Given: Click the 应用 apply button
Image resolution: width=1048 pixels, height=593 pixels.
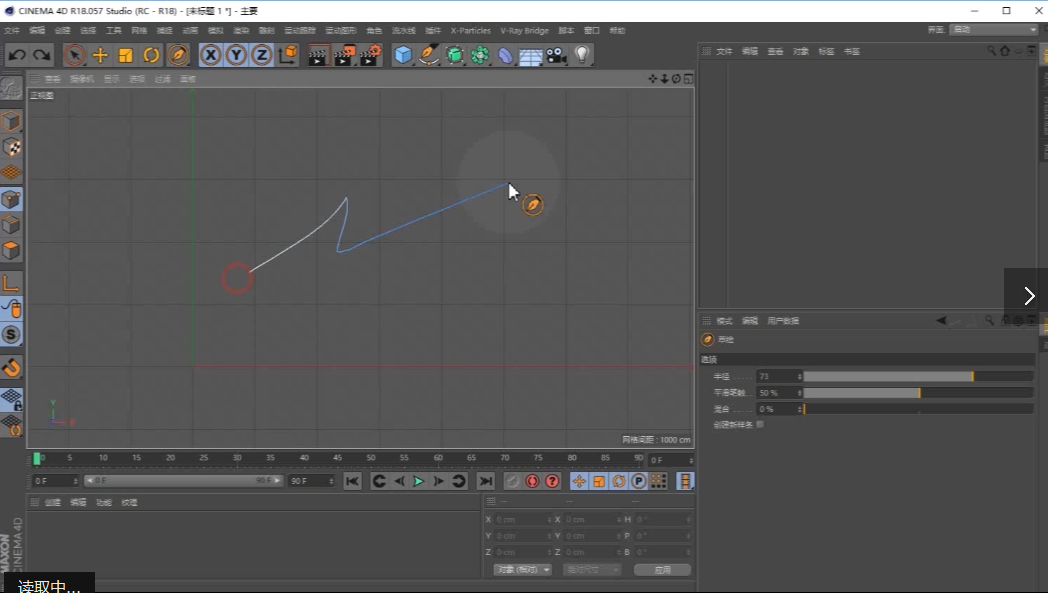Looking at the screenshot, I should coord(662,570).
